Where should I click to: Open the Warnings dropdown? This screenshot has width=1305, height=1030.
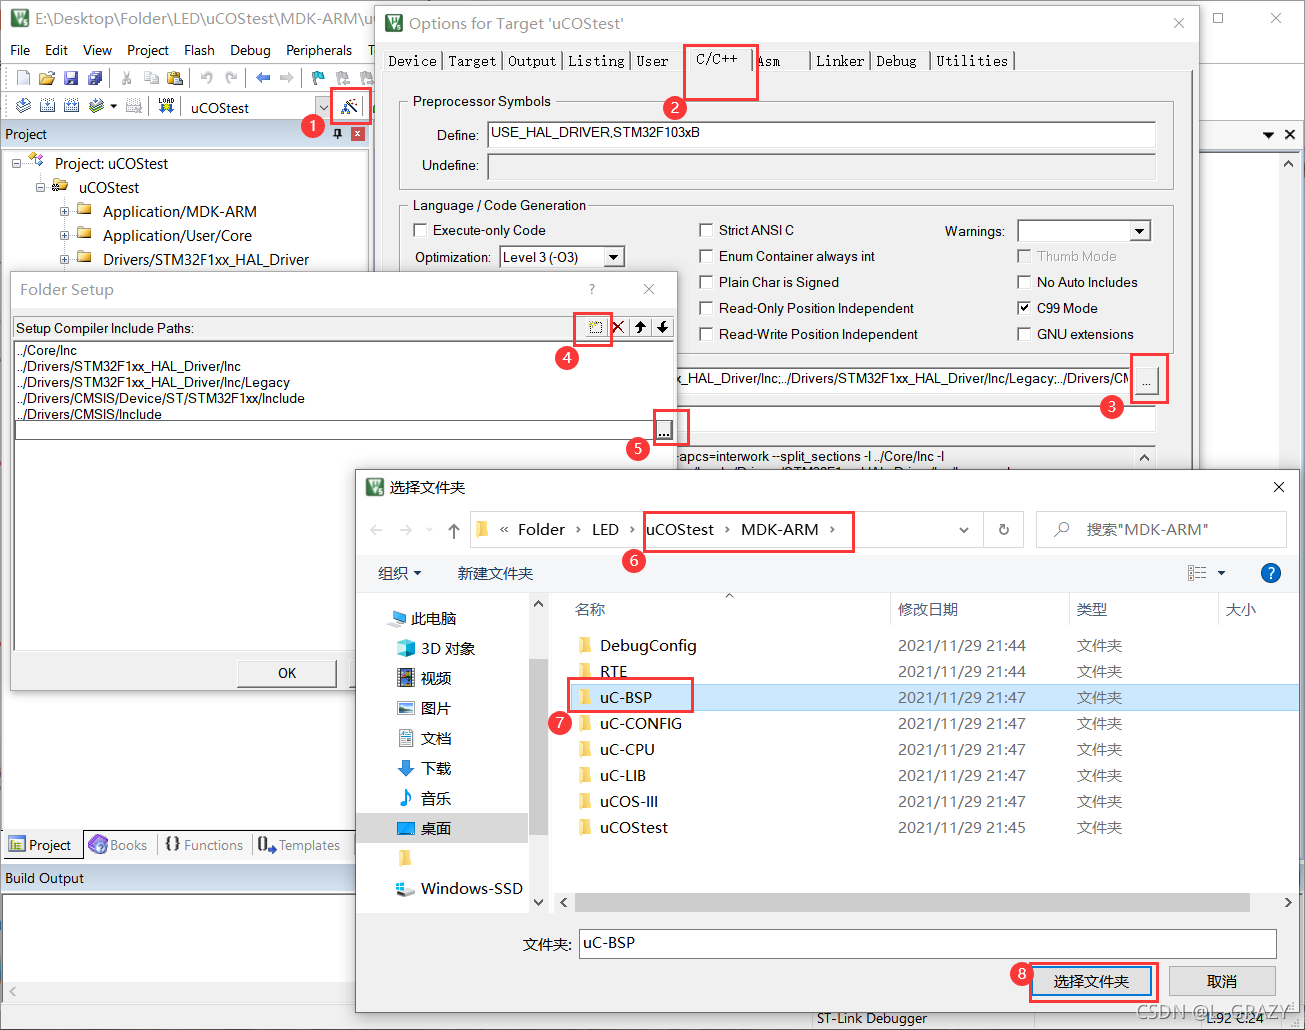(x=1140, y=231)
